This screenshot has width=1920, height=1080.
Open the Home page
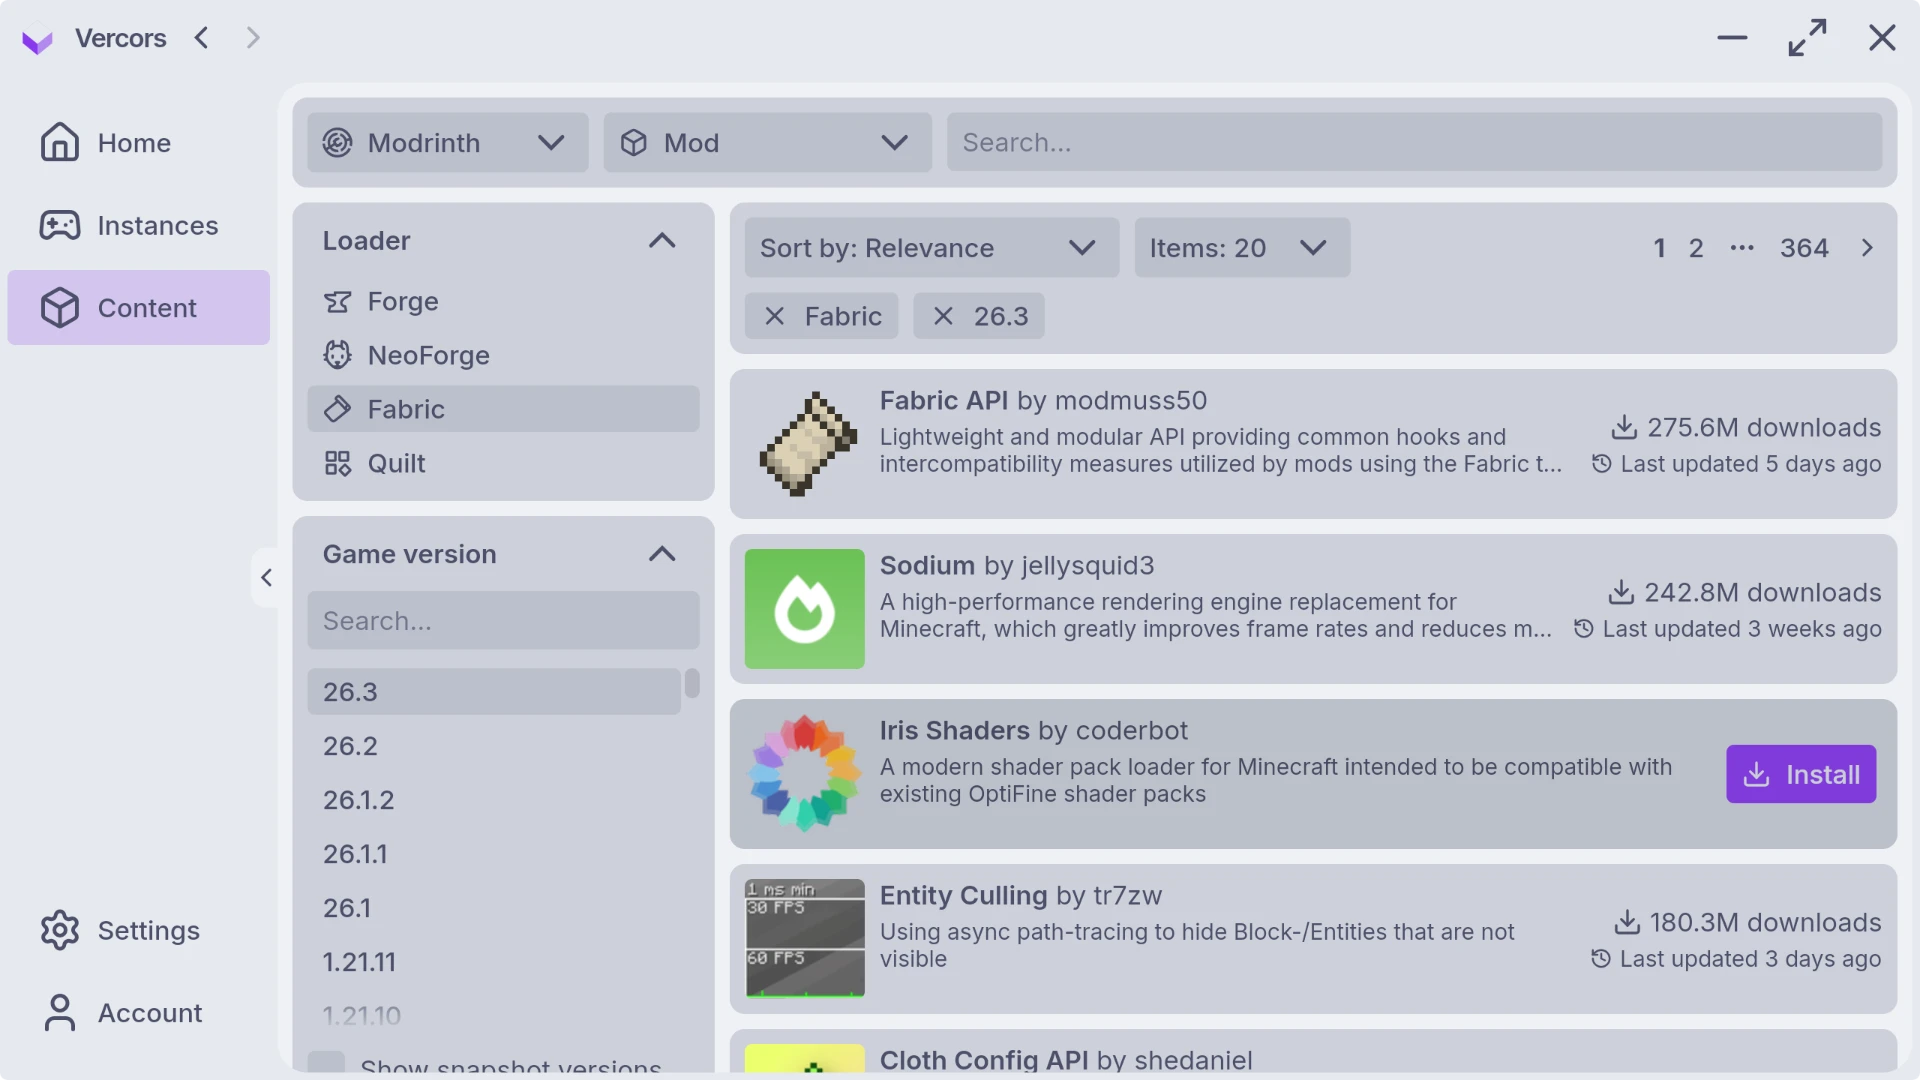click(x=139, y=143)
